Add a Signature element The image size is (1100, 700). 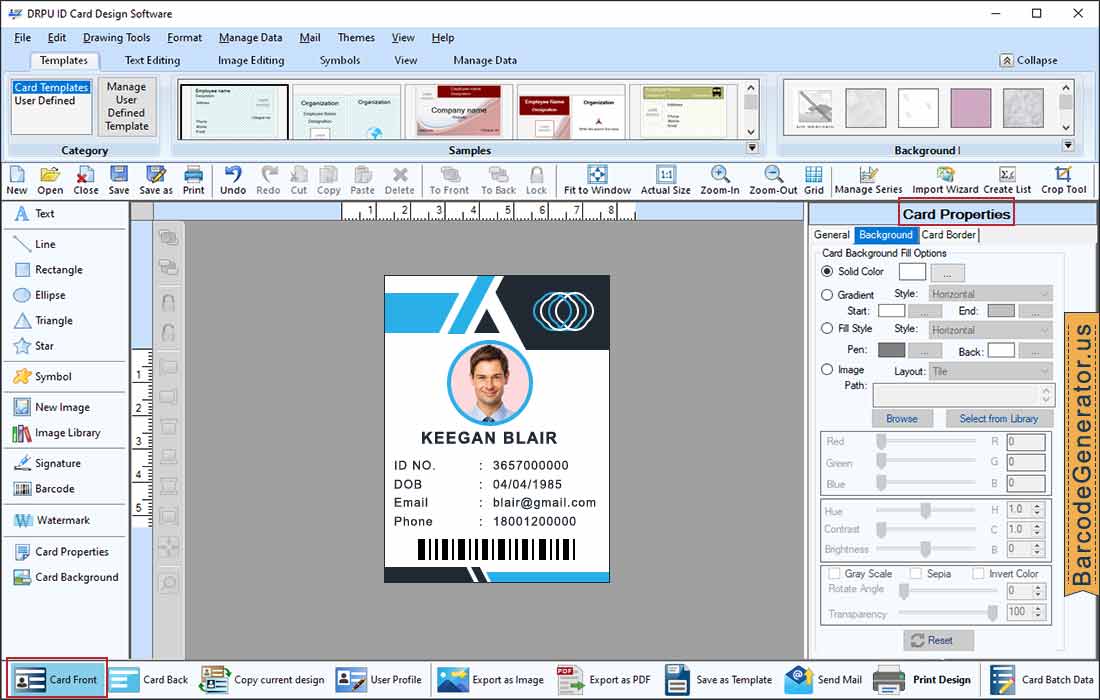point(47,463)
